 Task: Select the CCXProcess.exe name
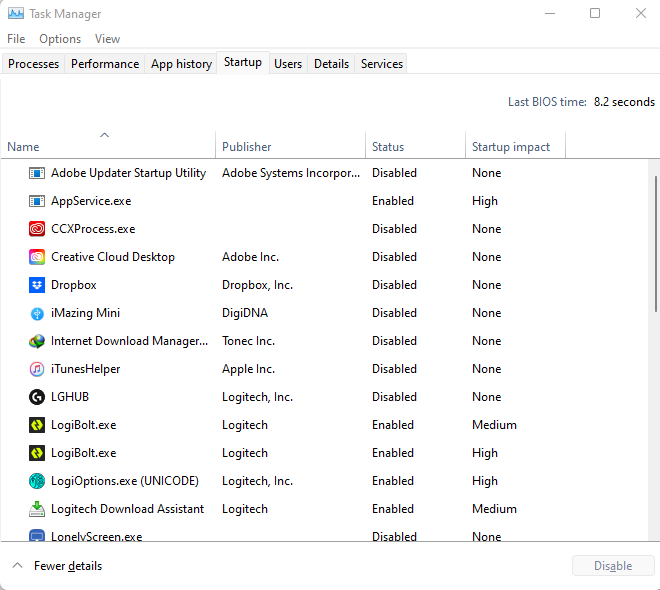pyautogui.click(x=93, y=229)
